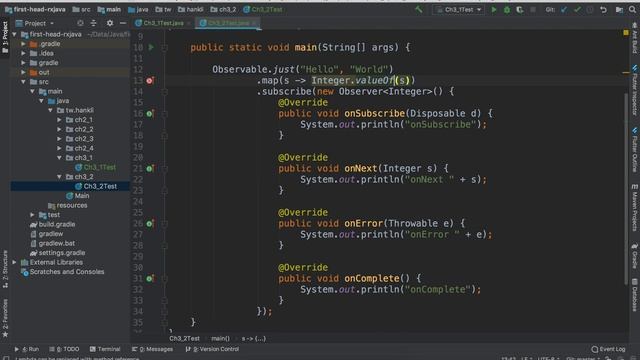This screenshot has height=360, width=640.
Task: Click the editor vertical scrollbar
Action: click(626, 188)
